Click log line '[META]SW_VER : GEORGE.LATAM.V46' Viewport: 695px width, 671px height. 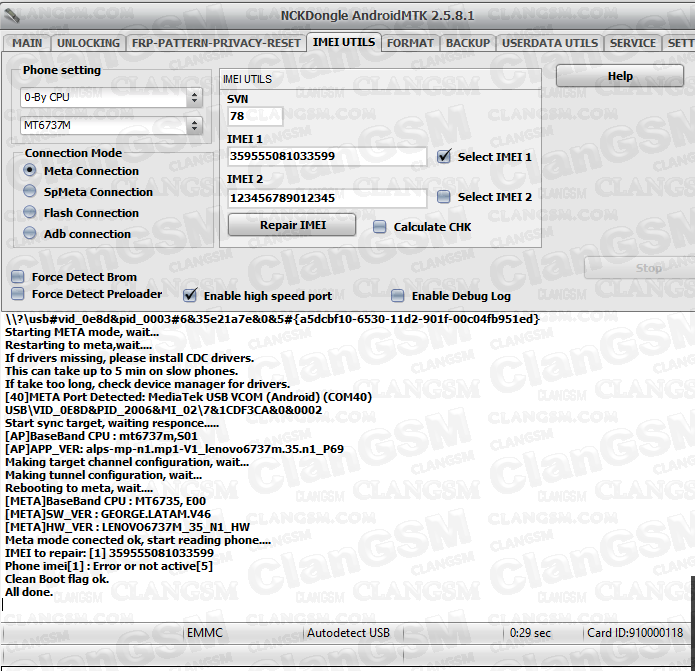(108, 514)
